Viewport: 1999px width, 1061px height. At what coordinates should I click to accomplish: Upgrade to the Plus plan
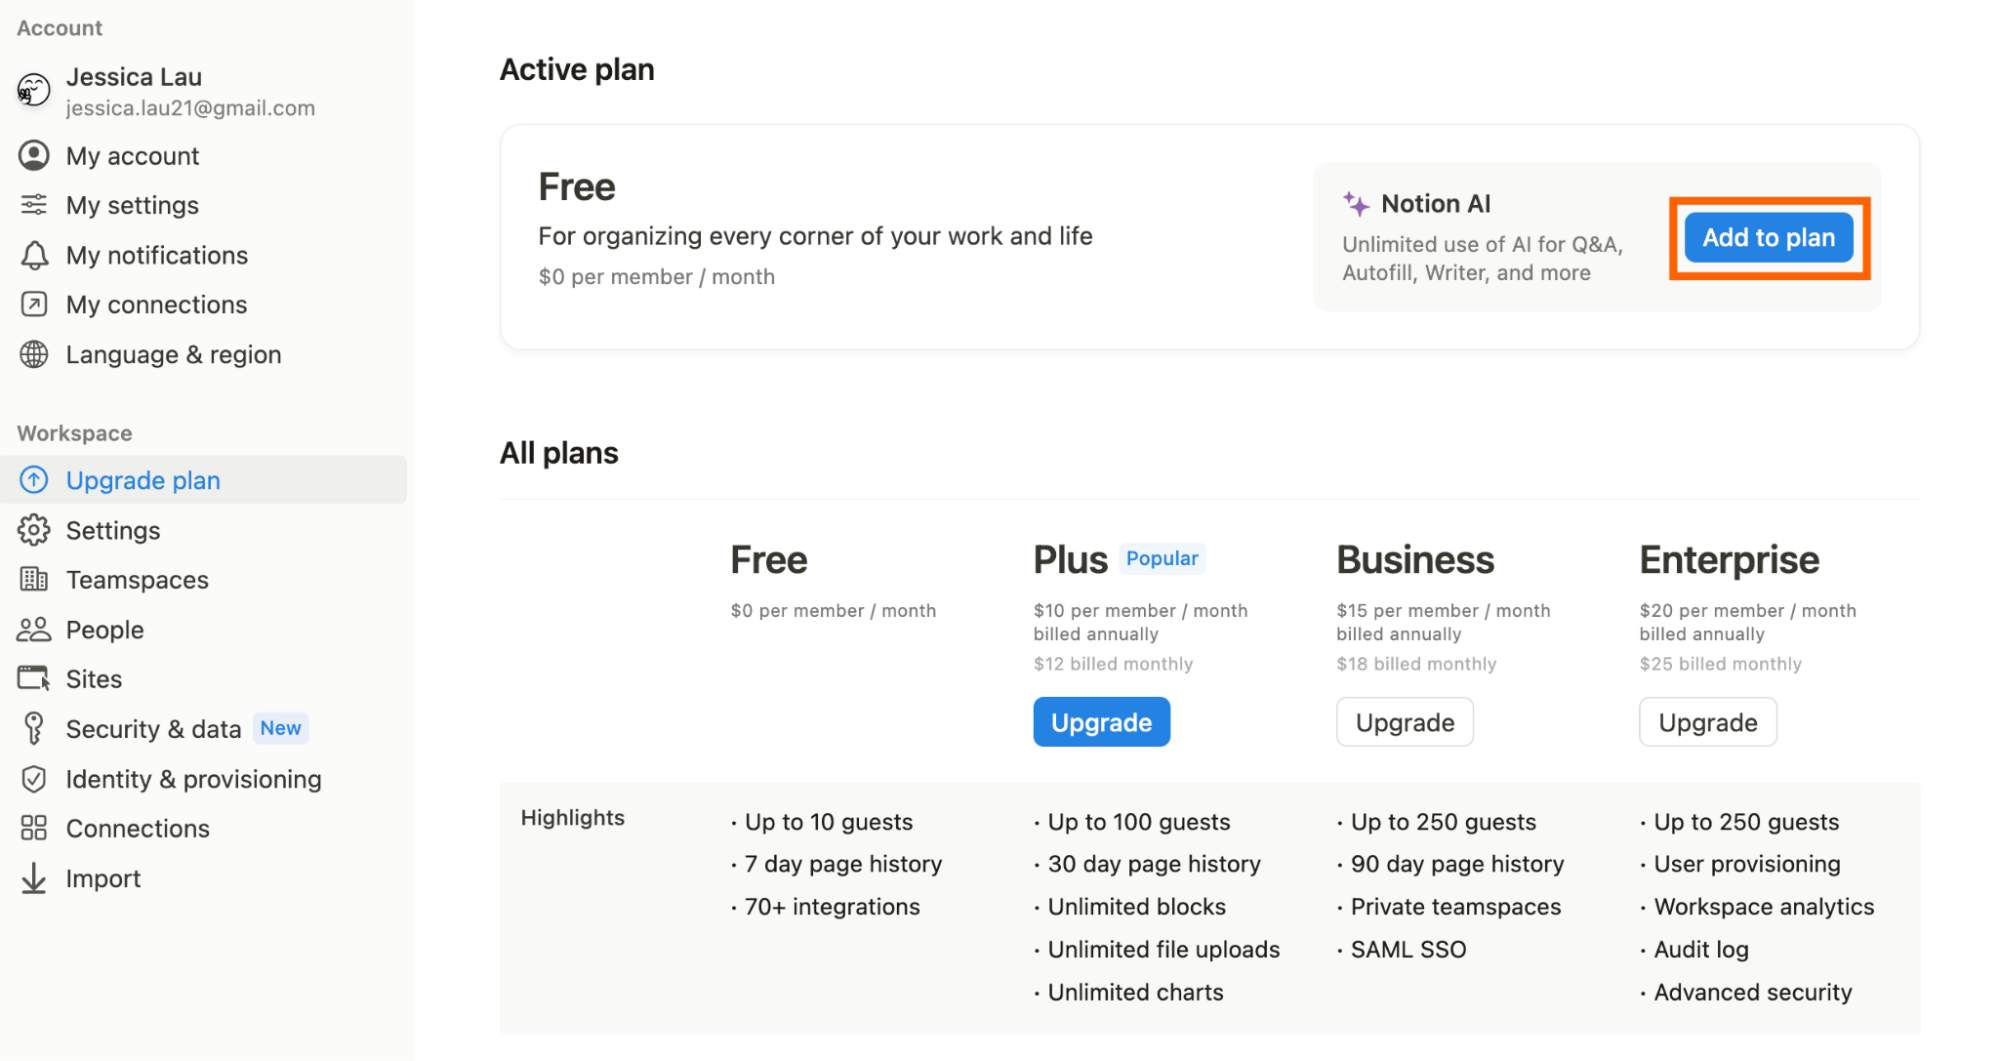(1101, 722)
